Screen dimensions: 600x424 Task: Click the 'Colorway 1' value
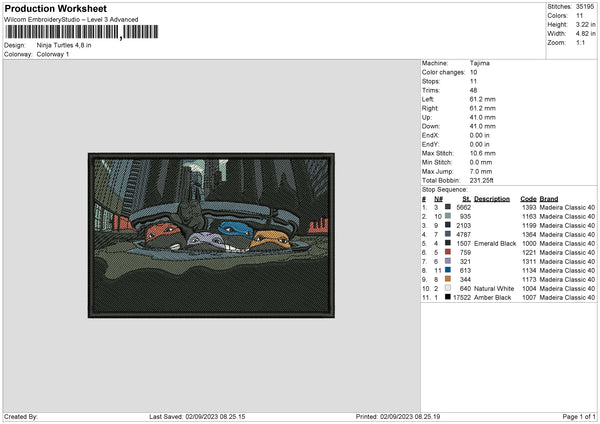53,54
